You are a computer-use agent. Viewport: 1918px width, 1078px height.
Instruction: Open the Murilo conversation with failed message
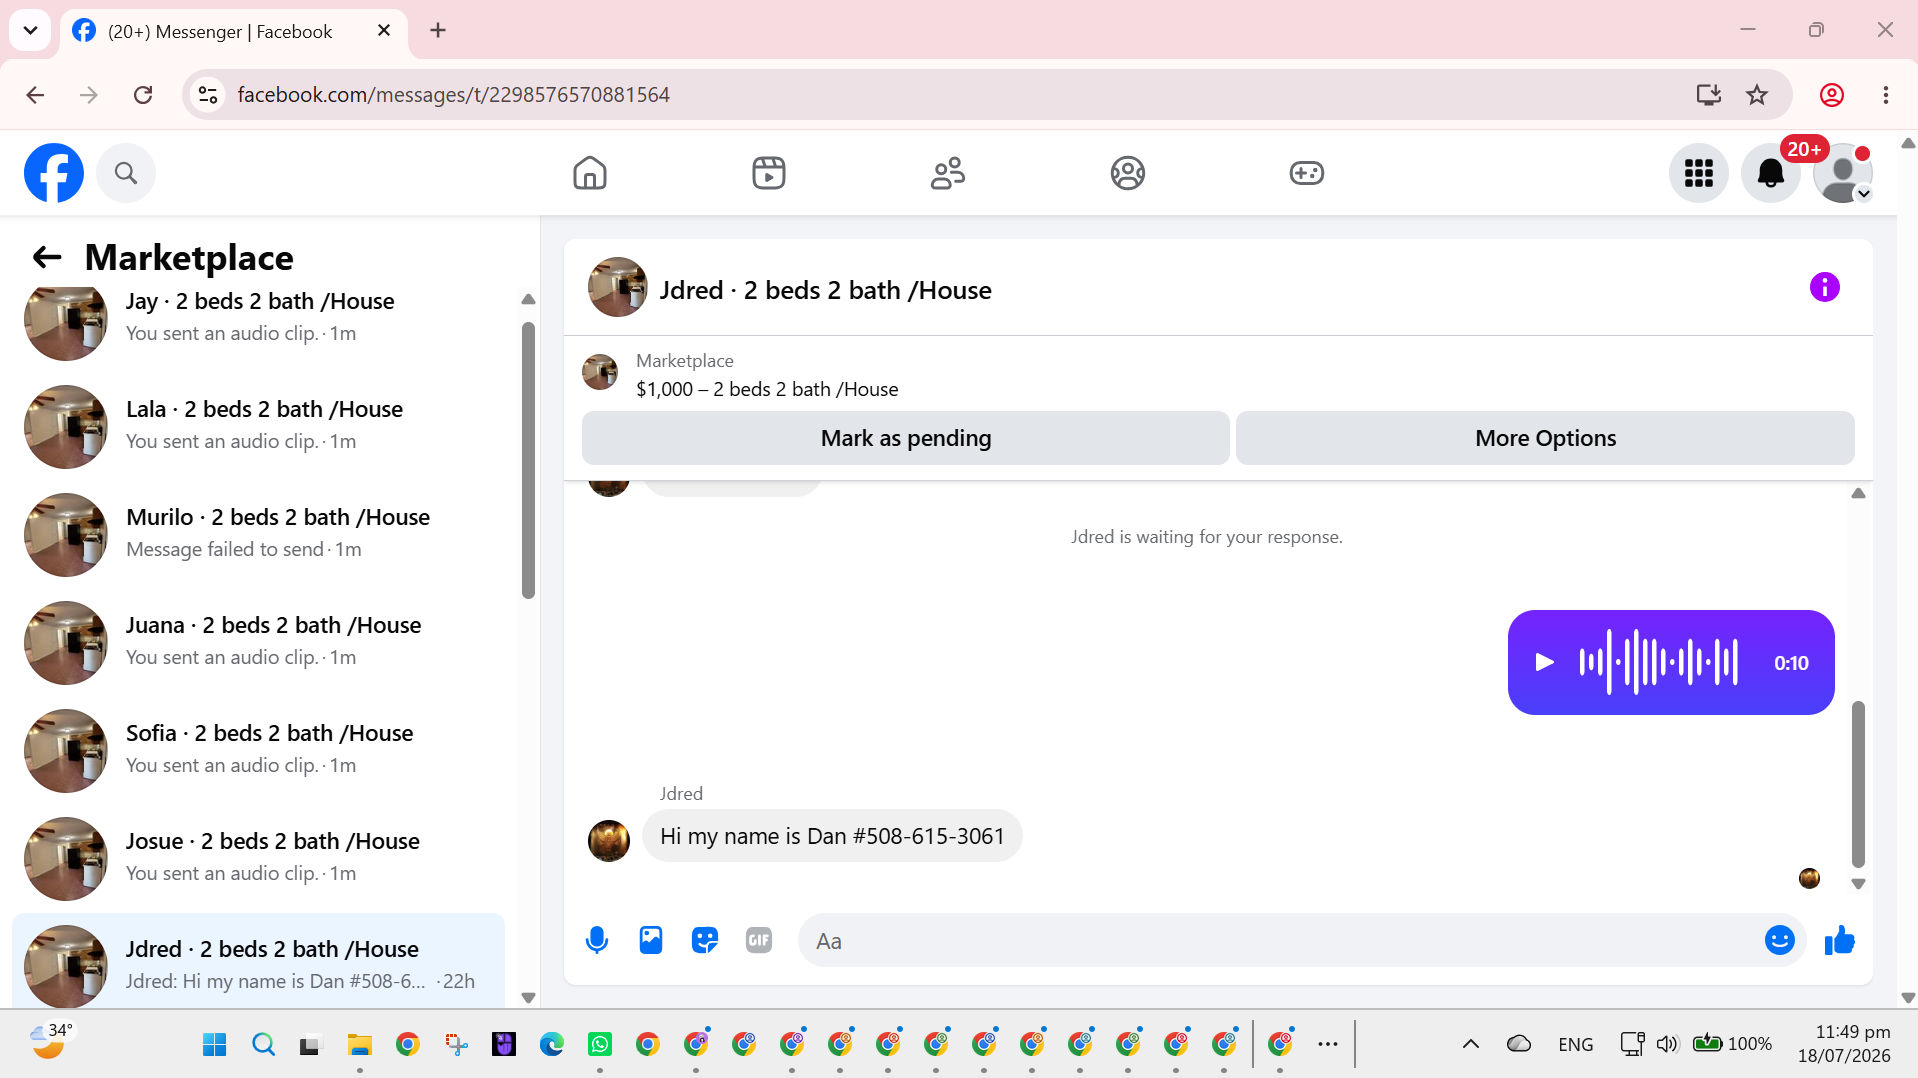coord(258,534)
